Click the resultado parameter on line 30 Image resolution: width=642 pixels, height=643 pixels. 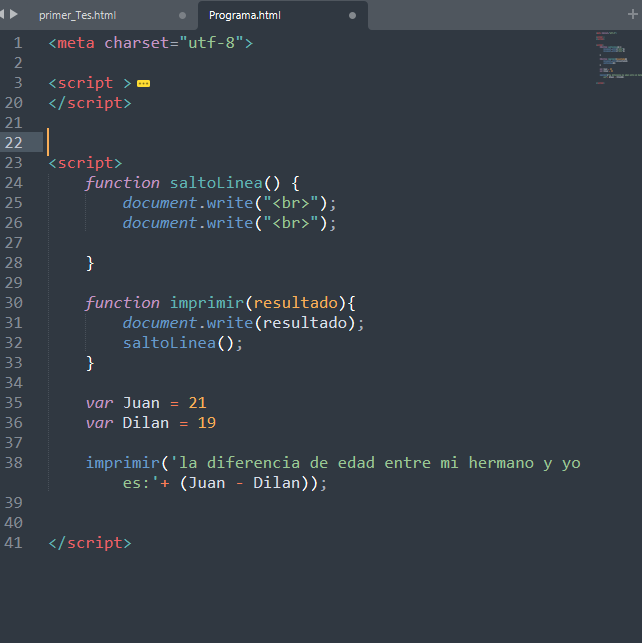(296, 303)
